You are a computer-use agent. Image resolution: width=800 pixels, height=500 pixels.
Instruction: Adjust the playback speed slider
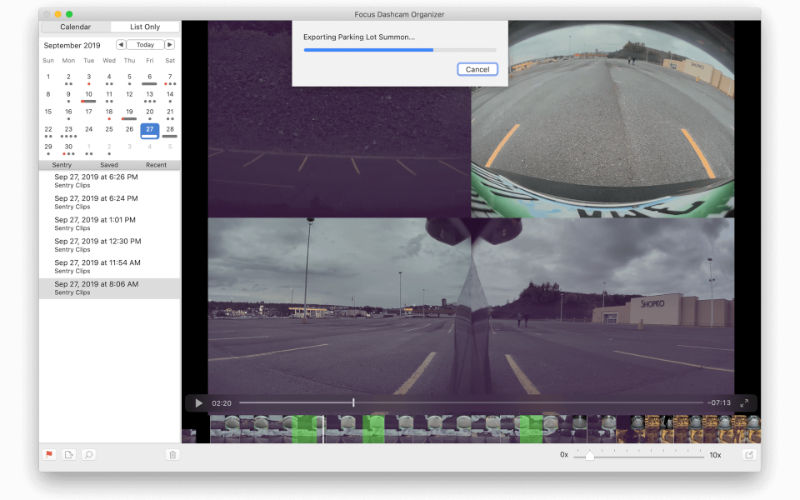[590, 455]
